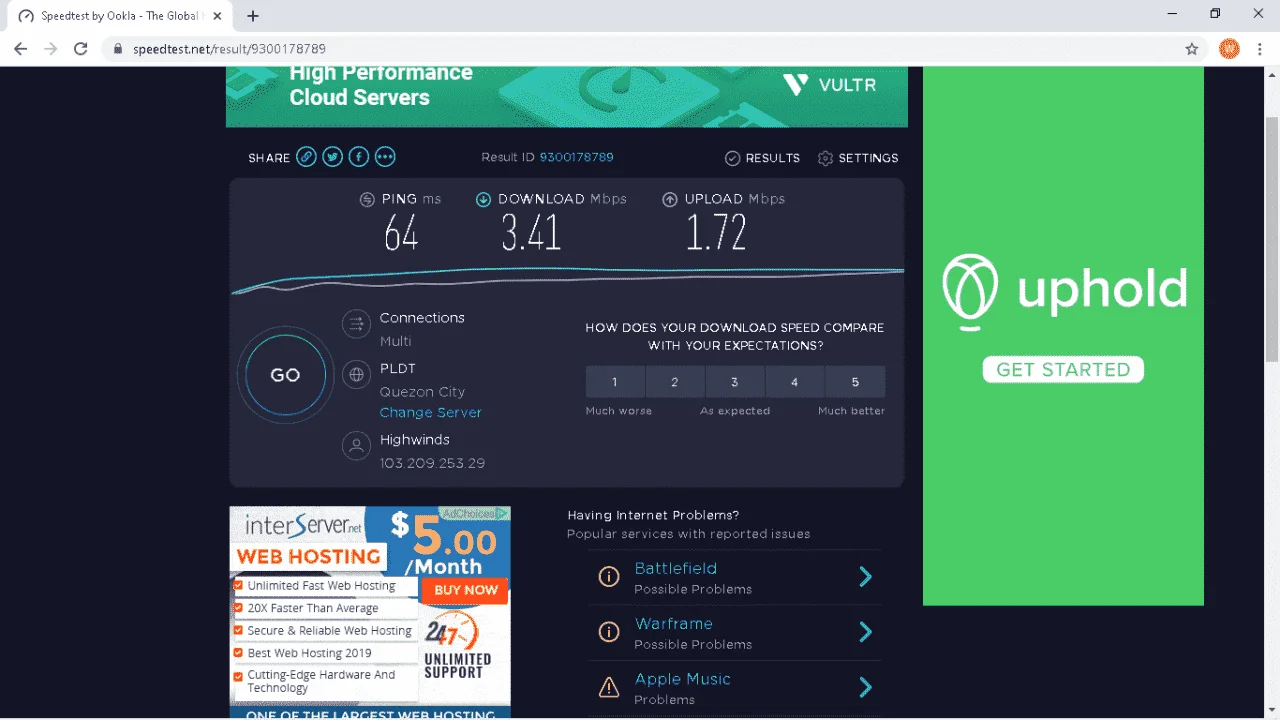Click the Battlefield warning icon
The height and width of the screenshot is (720, 1280).
tap(608, 577)
